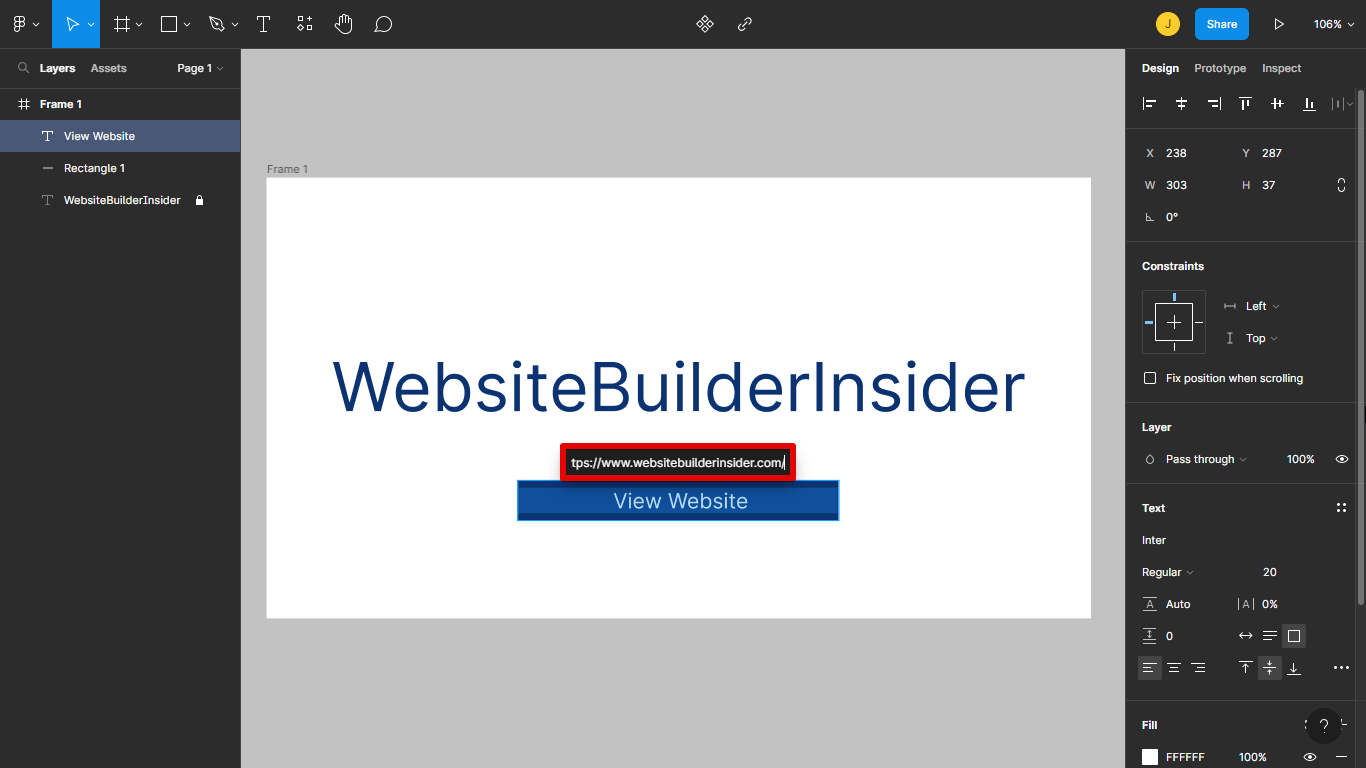Select the View Website layer

pos(120,136)
